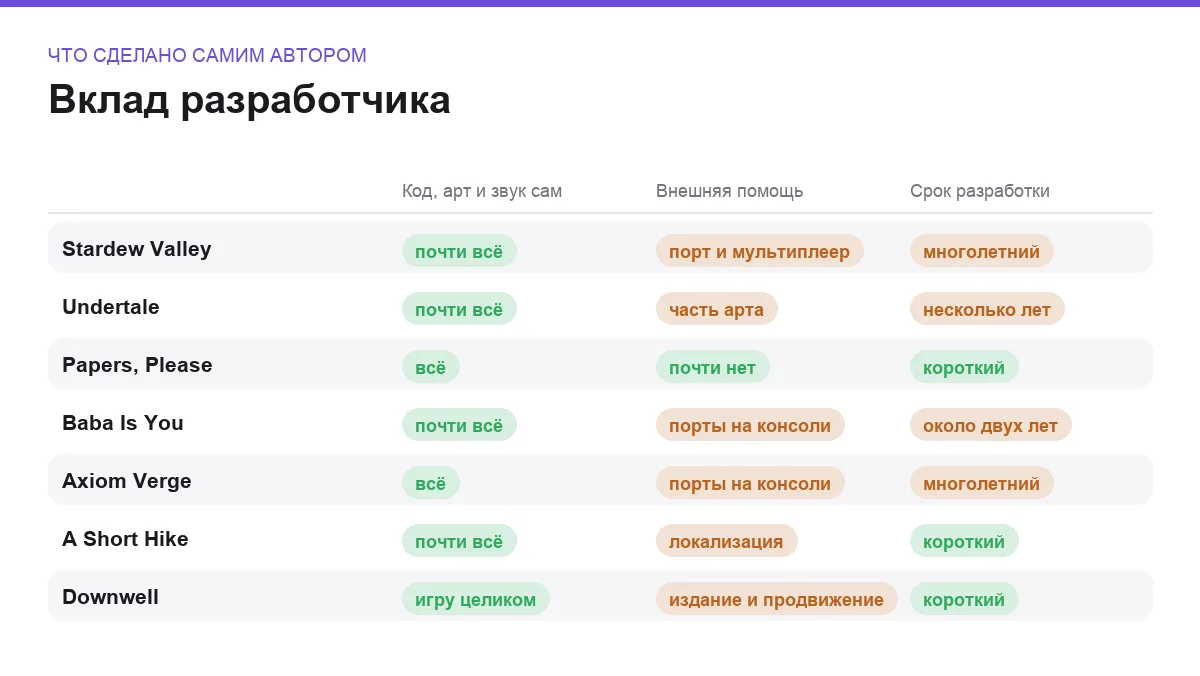Click the row name 'Downwell'
This screenshot has width=1200, height=676.
(x=110, y=597)
